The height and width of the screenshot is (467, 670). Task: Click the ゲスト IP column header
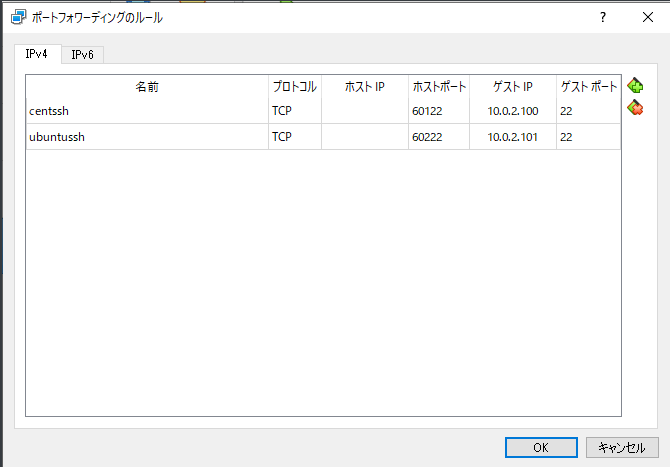coord(513,87)
